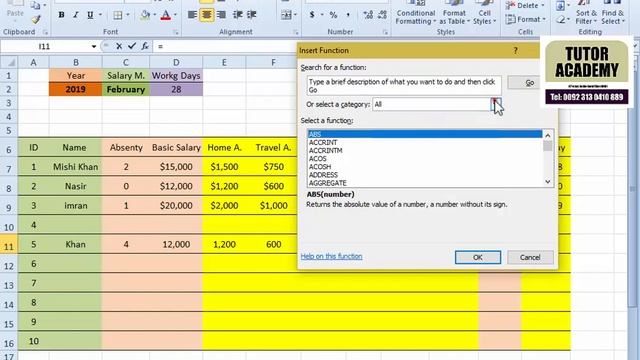Apply italic formatting
The image size is (640, 360).
pos(76,15)
